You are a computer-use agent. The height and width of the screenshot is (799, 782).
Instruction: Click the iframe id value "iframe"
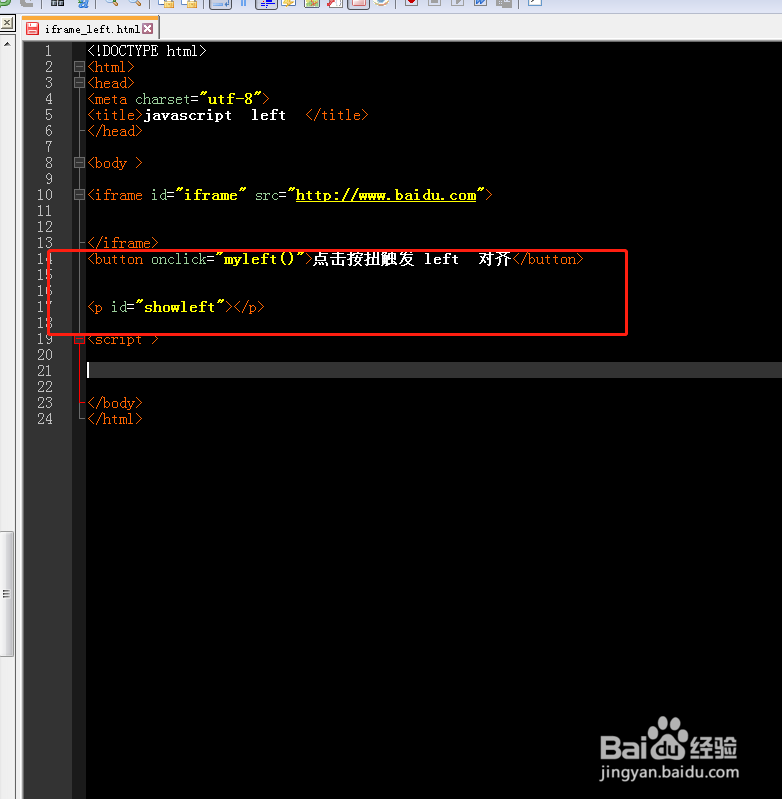(x=210, y=195)
